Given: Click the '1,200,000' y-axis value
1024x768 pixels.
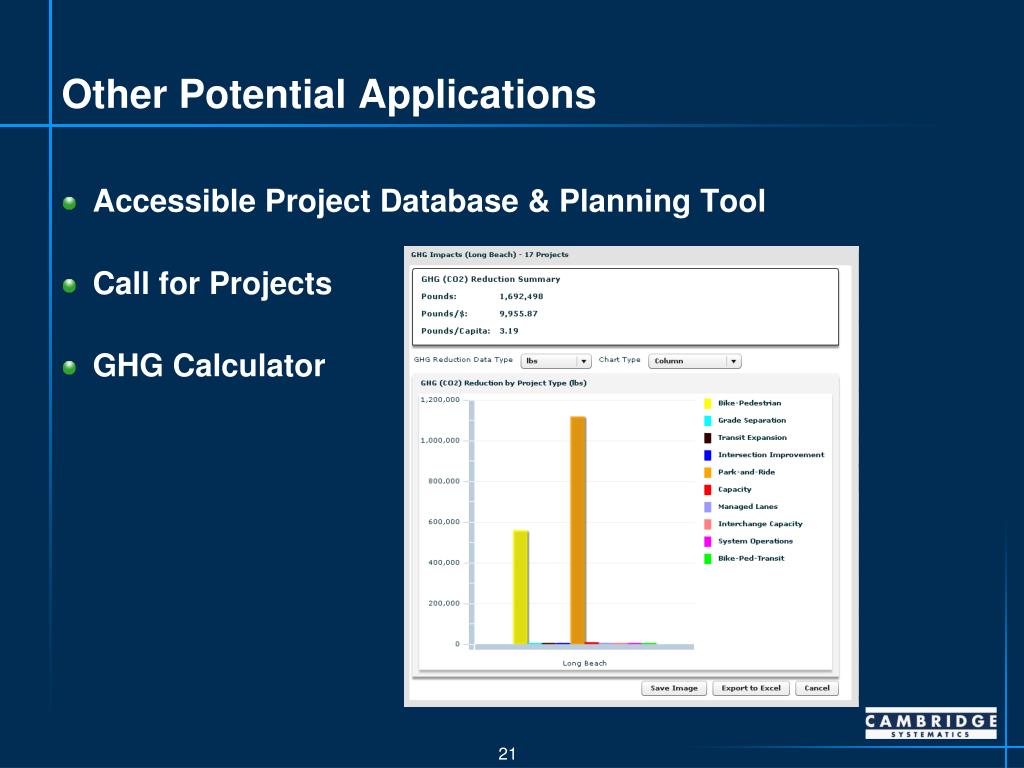Looking at the screenshot, I should point(440,400).
